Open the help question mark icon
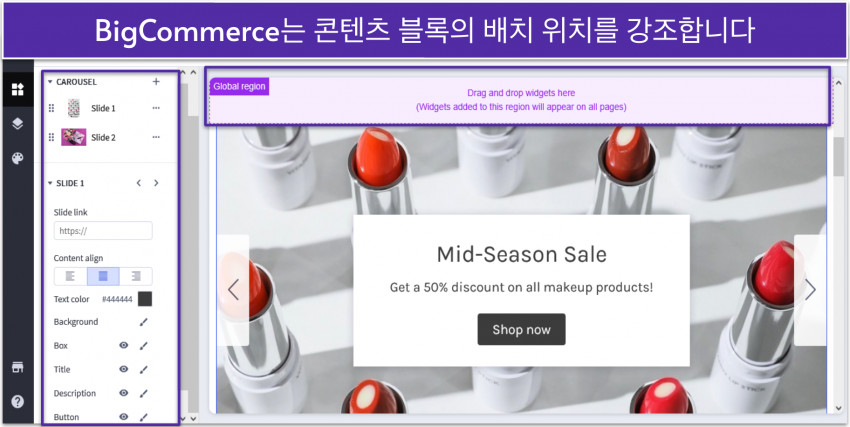The width and height of the screenshot is (850, 427). tap(17, 402)
